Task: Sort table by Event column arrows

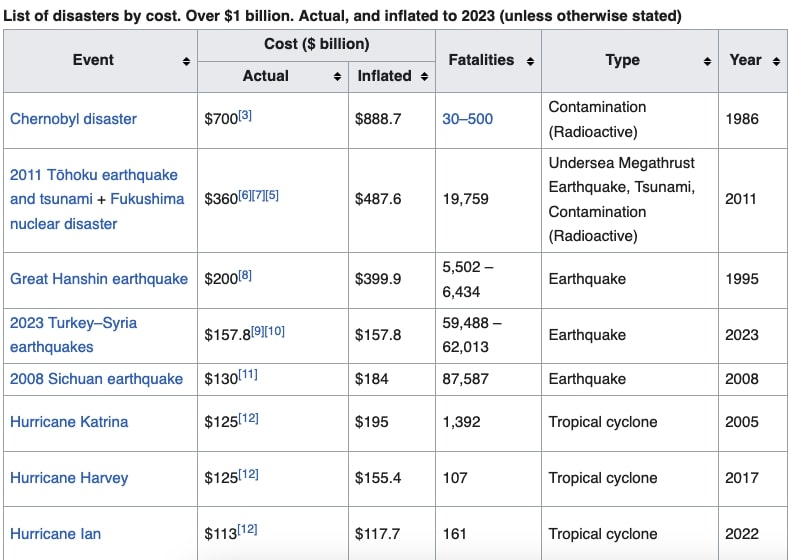Action: click(x=186, y=62)
